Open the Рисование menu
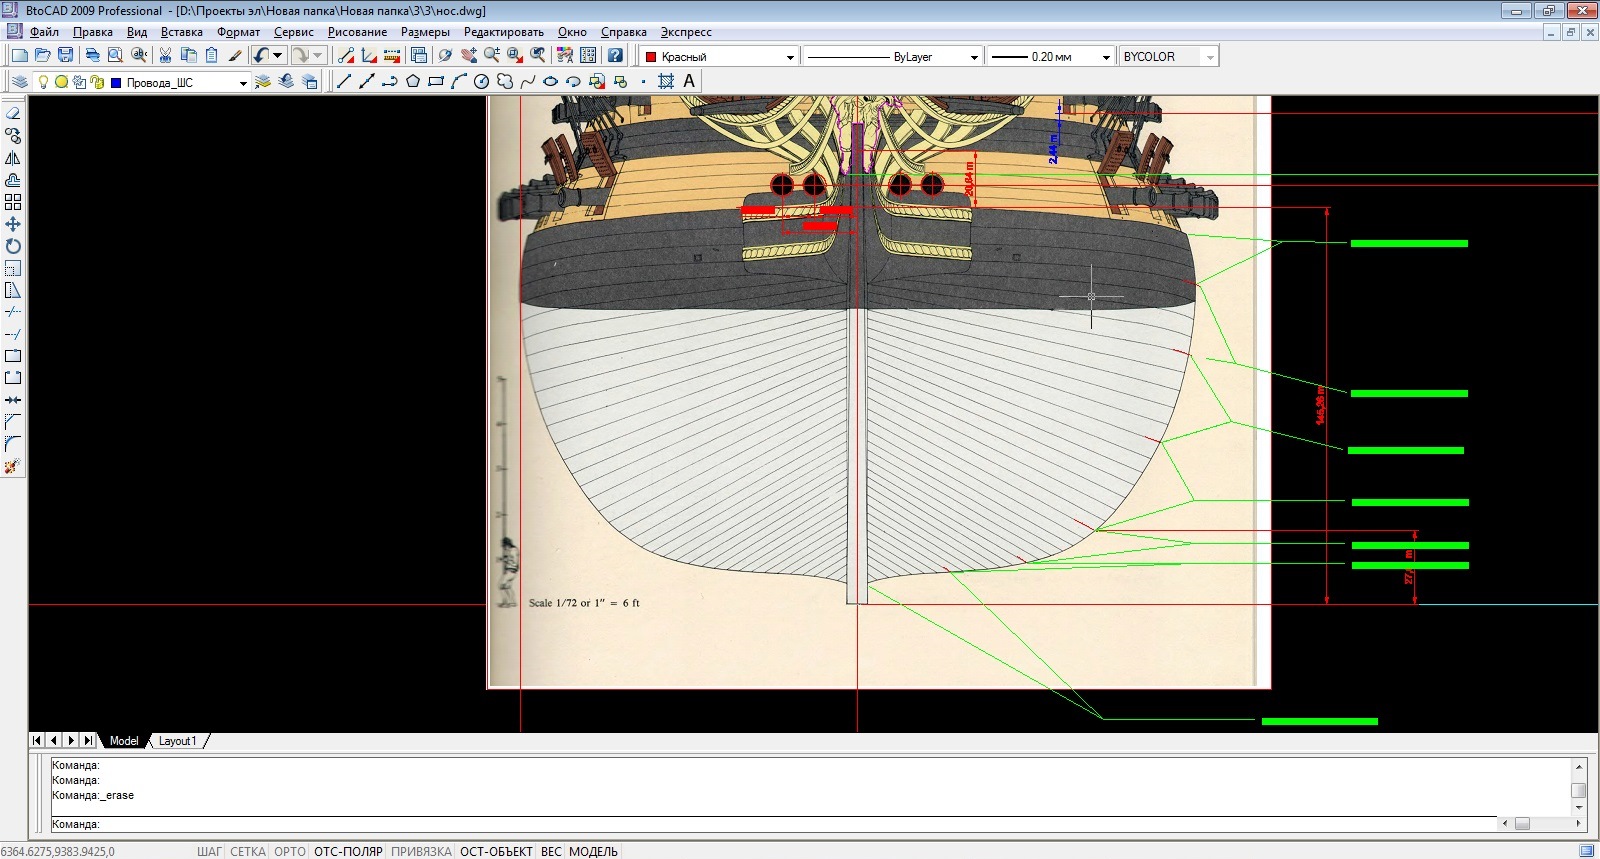Screen dimensions: 1600x859 point(357,32)
